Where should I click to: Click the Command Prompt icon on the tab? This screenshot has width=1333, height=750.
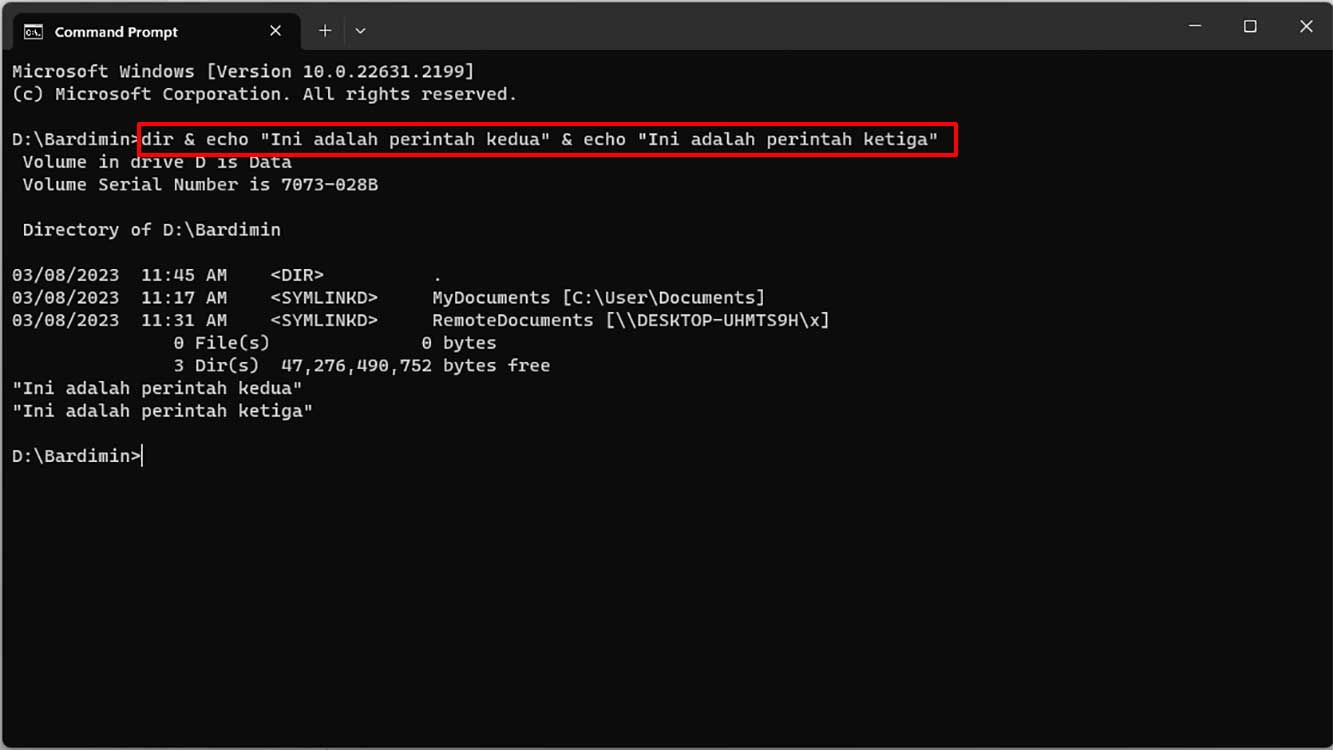(33, 31)
